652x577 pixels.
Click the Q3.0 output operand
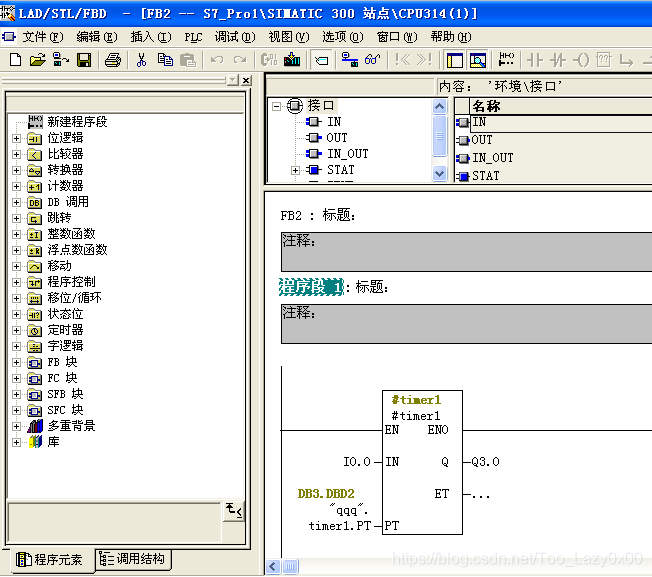485,462
